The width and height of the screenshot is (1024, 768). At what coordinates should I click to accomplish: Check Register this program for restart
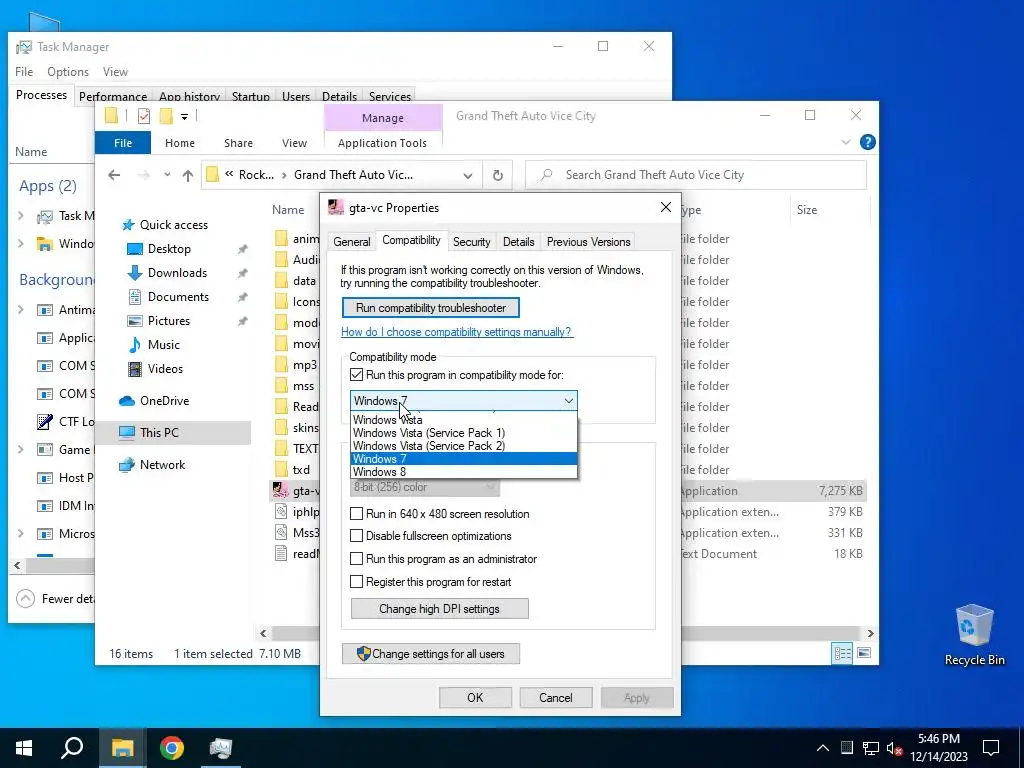357,582
